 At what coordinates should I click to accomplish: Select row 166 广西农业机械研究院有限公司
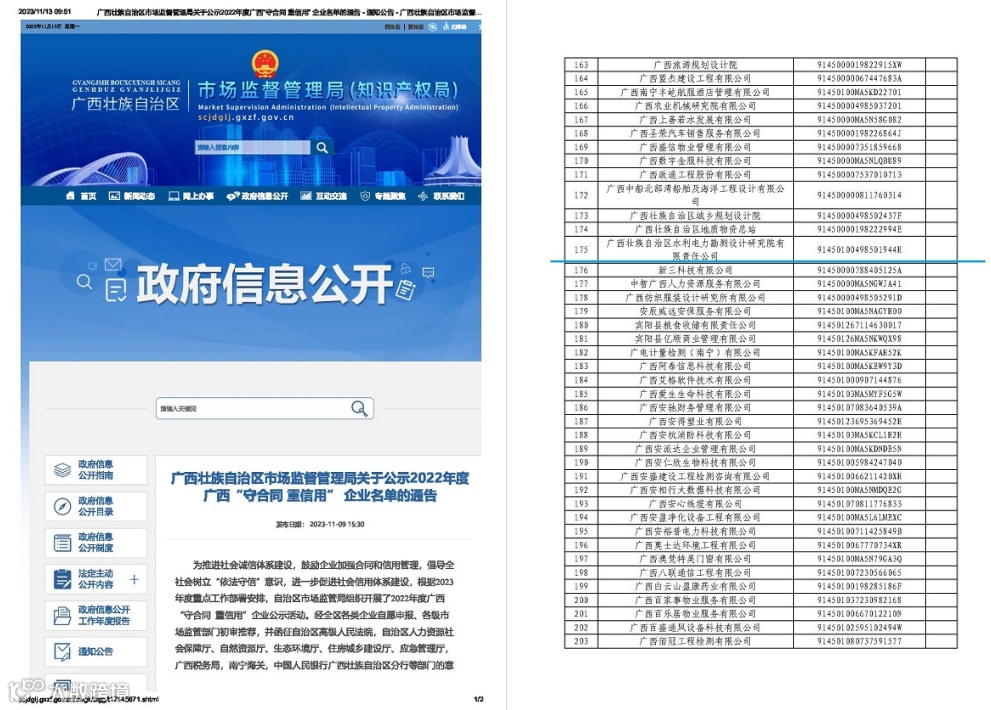760,106
